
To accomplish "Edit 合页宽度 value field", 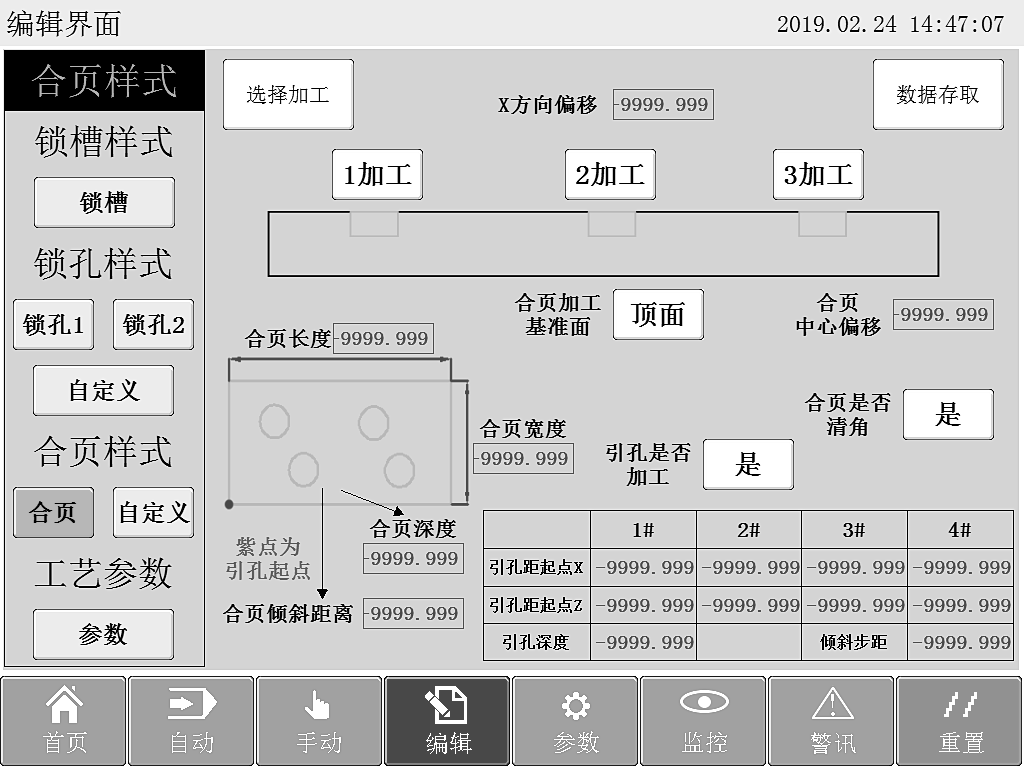I will (x=524, y=458).
